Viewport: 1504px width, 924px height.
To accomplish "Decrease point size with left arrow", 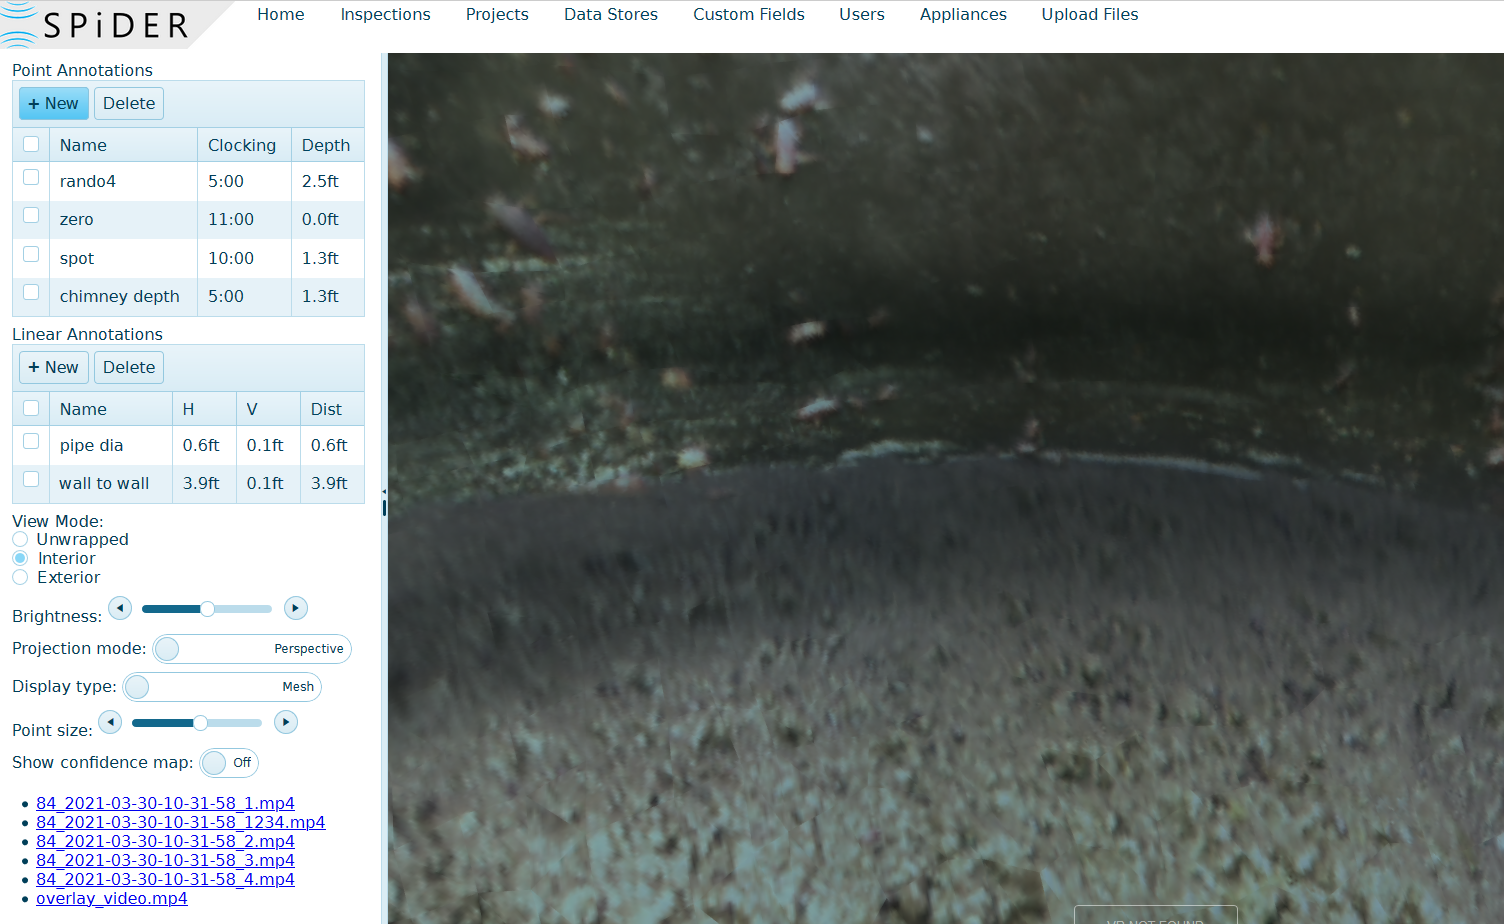I will [110, 722].
